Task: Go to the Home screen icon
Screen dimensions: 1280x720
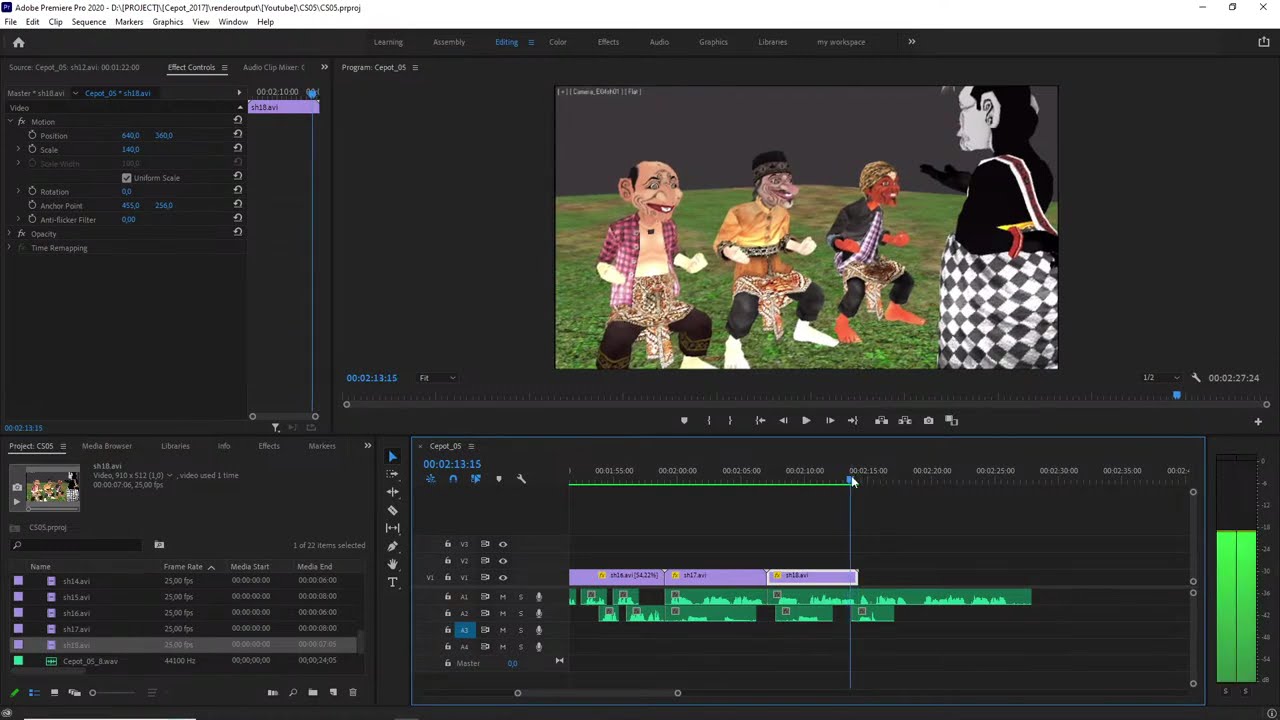Action: click(x=18, y=42)
